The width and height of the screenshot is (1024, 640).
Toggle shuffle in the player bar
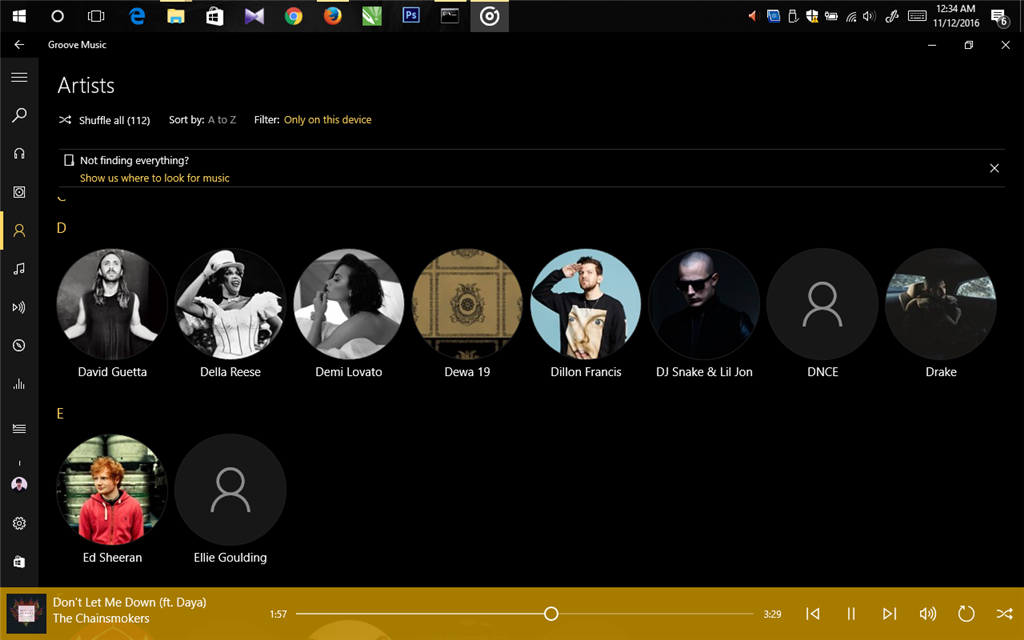1004,613
